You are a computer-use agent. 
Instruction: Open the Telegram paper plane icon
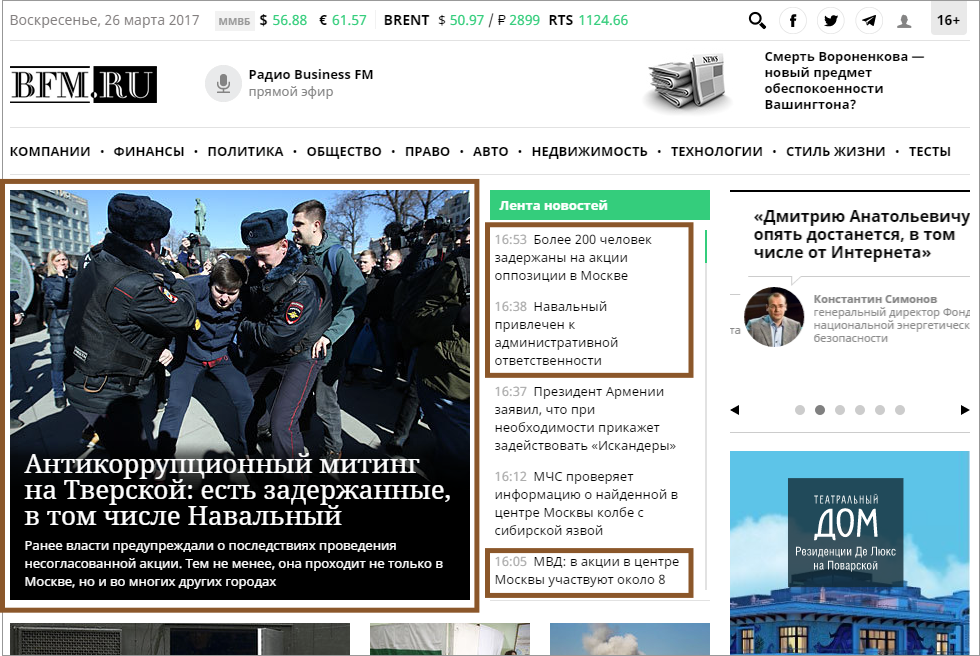pyautogui.click(x=868, y=20)
